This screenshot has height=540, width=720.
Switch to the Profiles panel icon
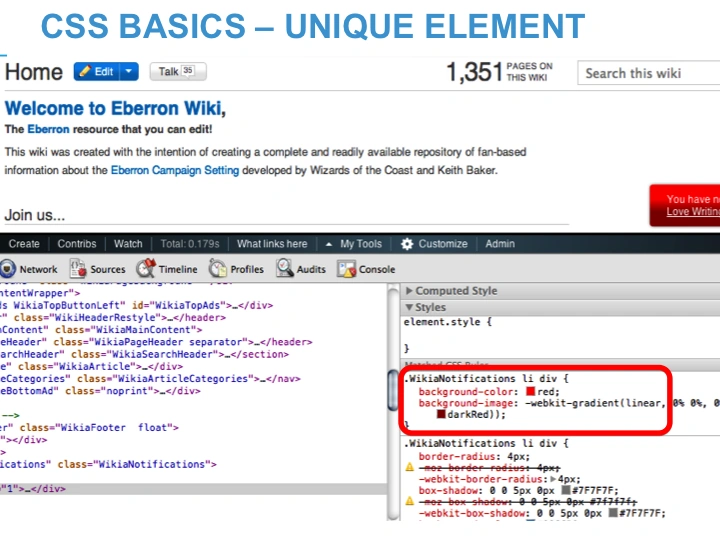point(218,269)
